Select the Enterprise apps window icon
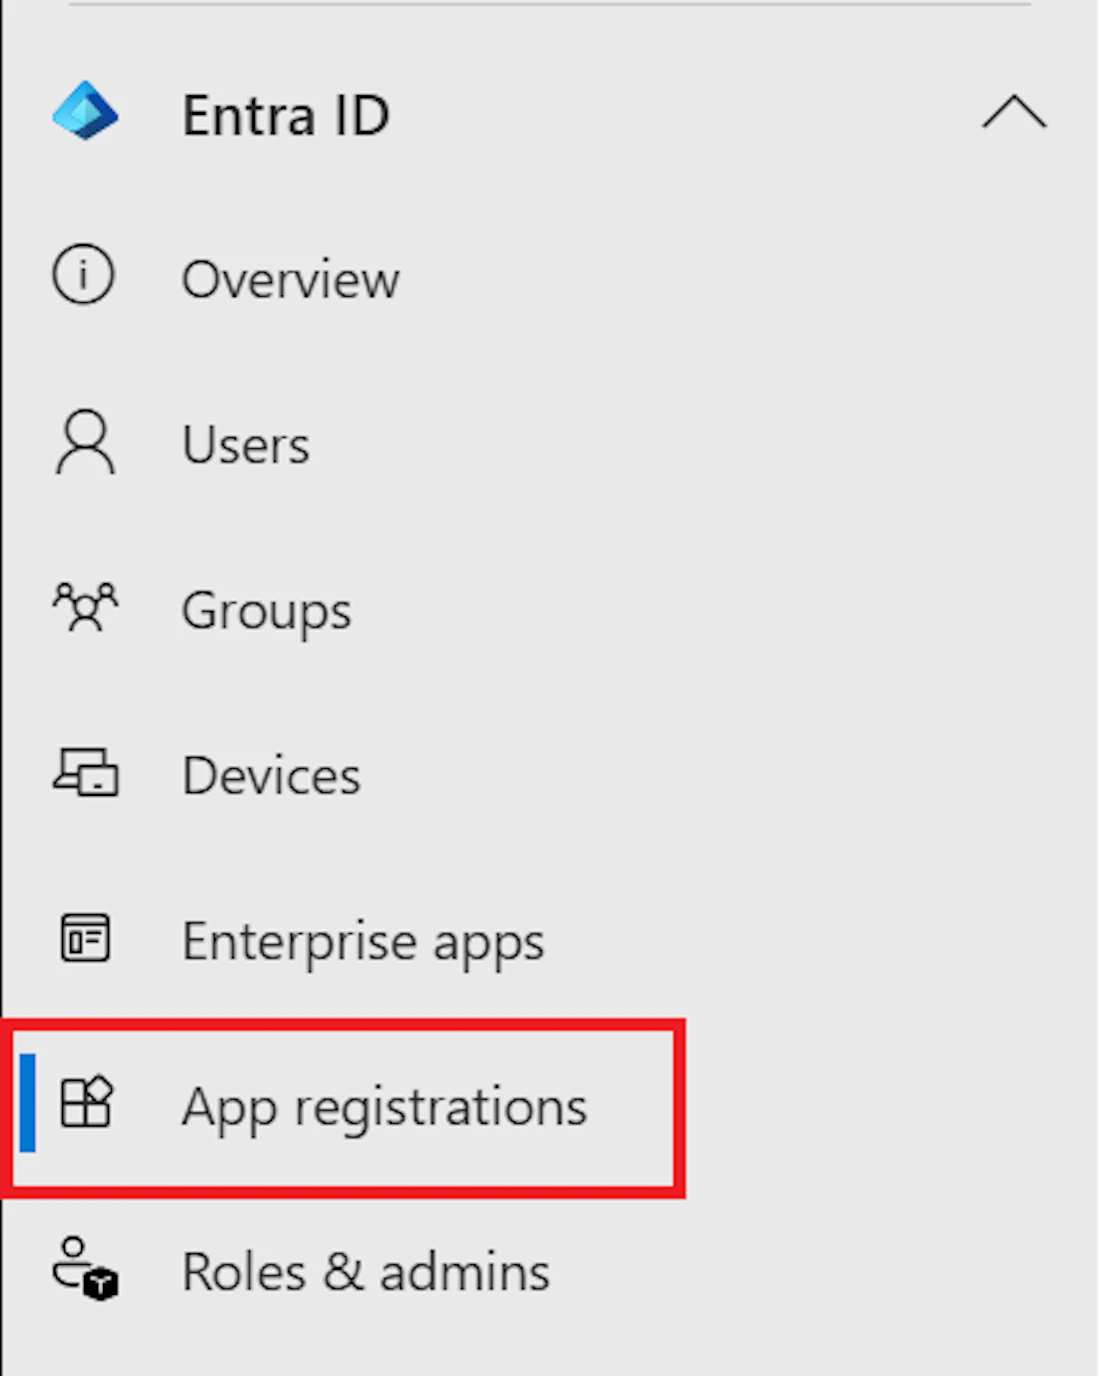 click(84, 938)
